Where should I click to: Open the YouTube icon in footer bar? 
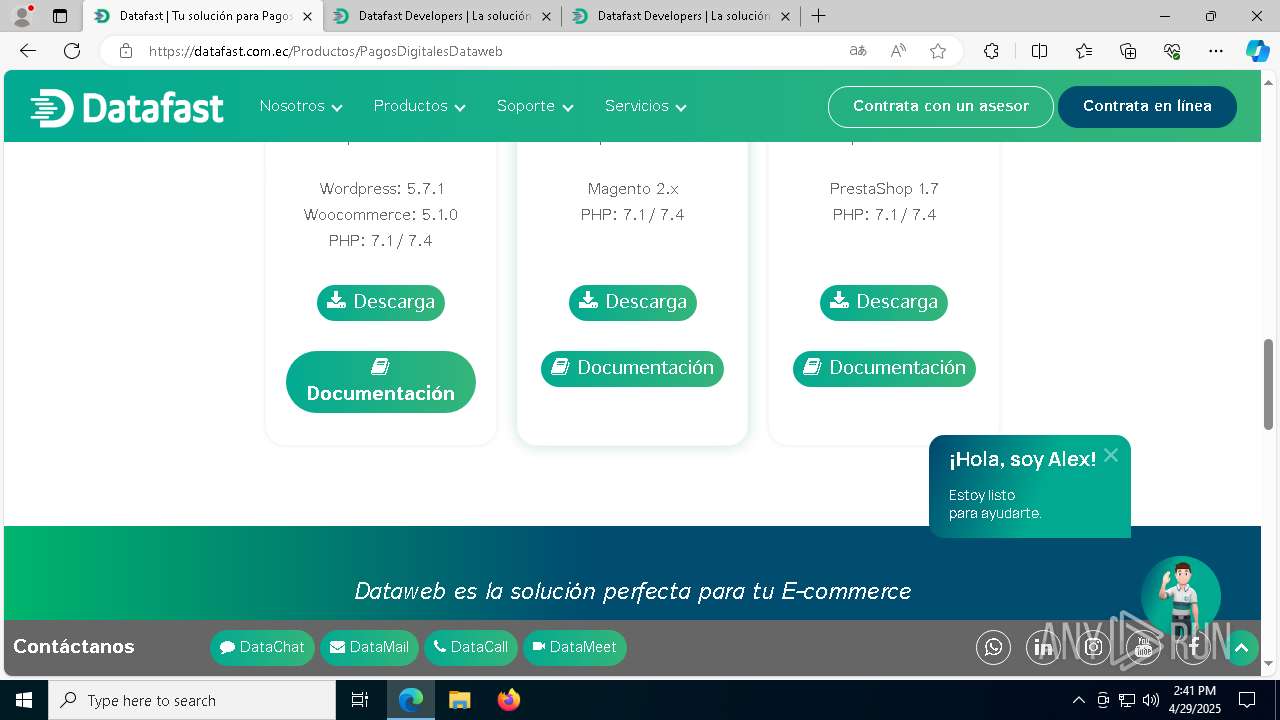point(1143,647)
